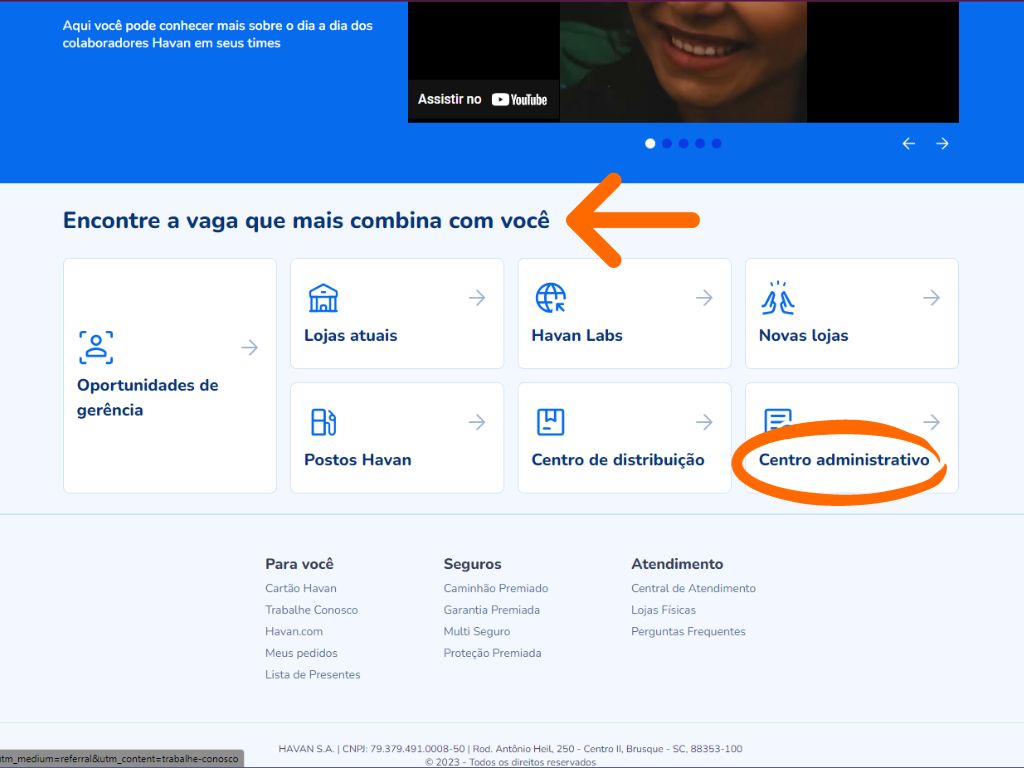Open Meus pedidos footer link
The width and height of the screenshot is (1024, 768).
point(301,653)
